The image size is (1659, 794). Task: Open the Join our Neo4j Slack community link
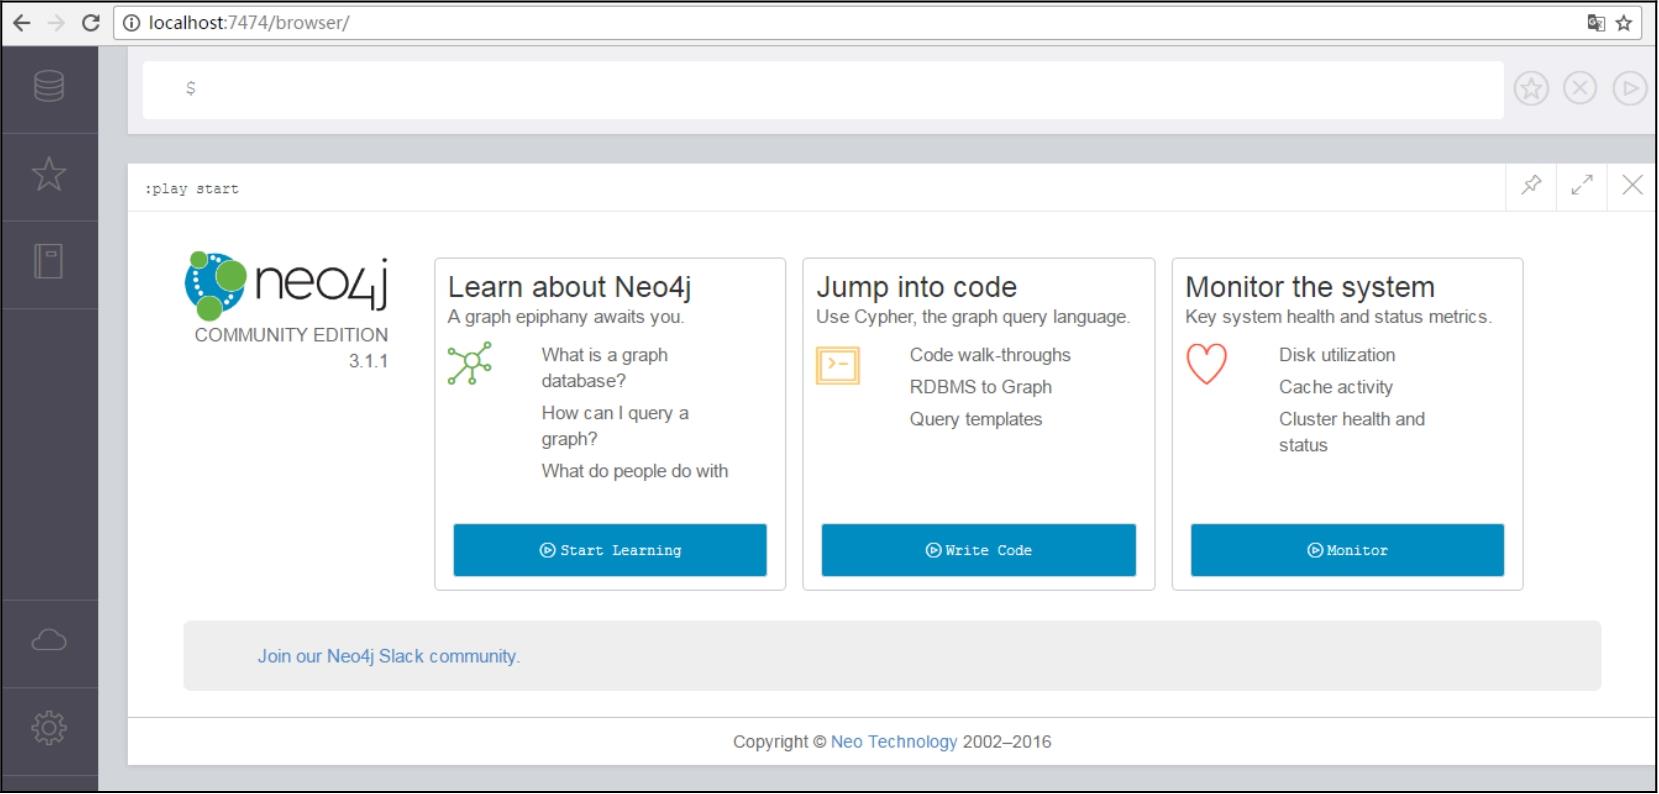pos(388,656)
